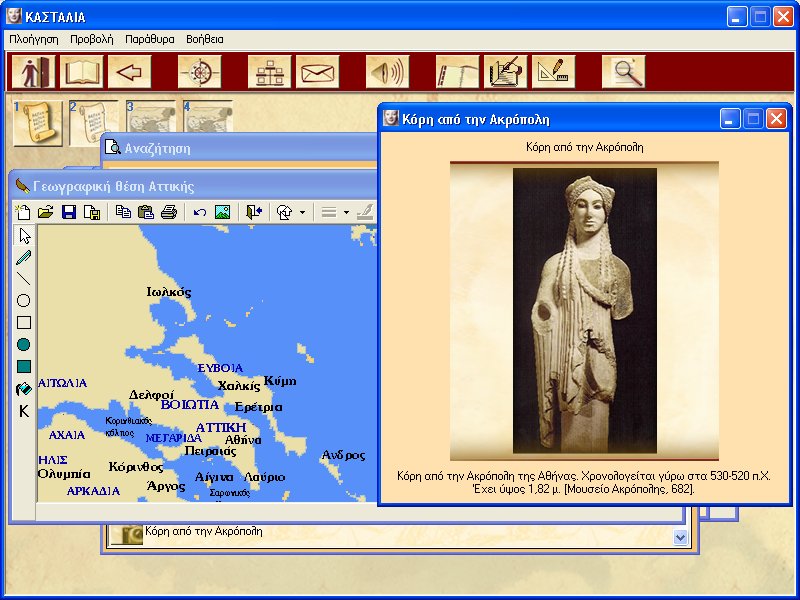Select the straight line tool

pyautogui.click(x=24, y=279)
